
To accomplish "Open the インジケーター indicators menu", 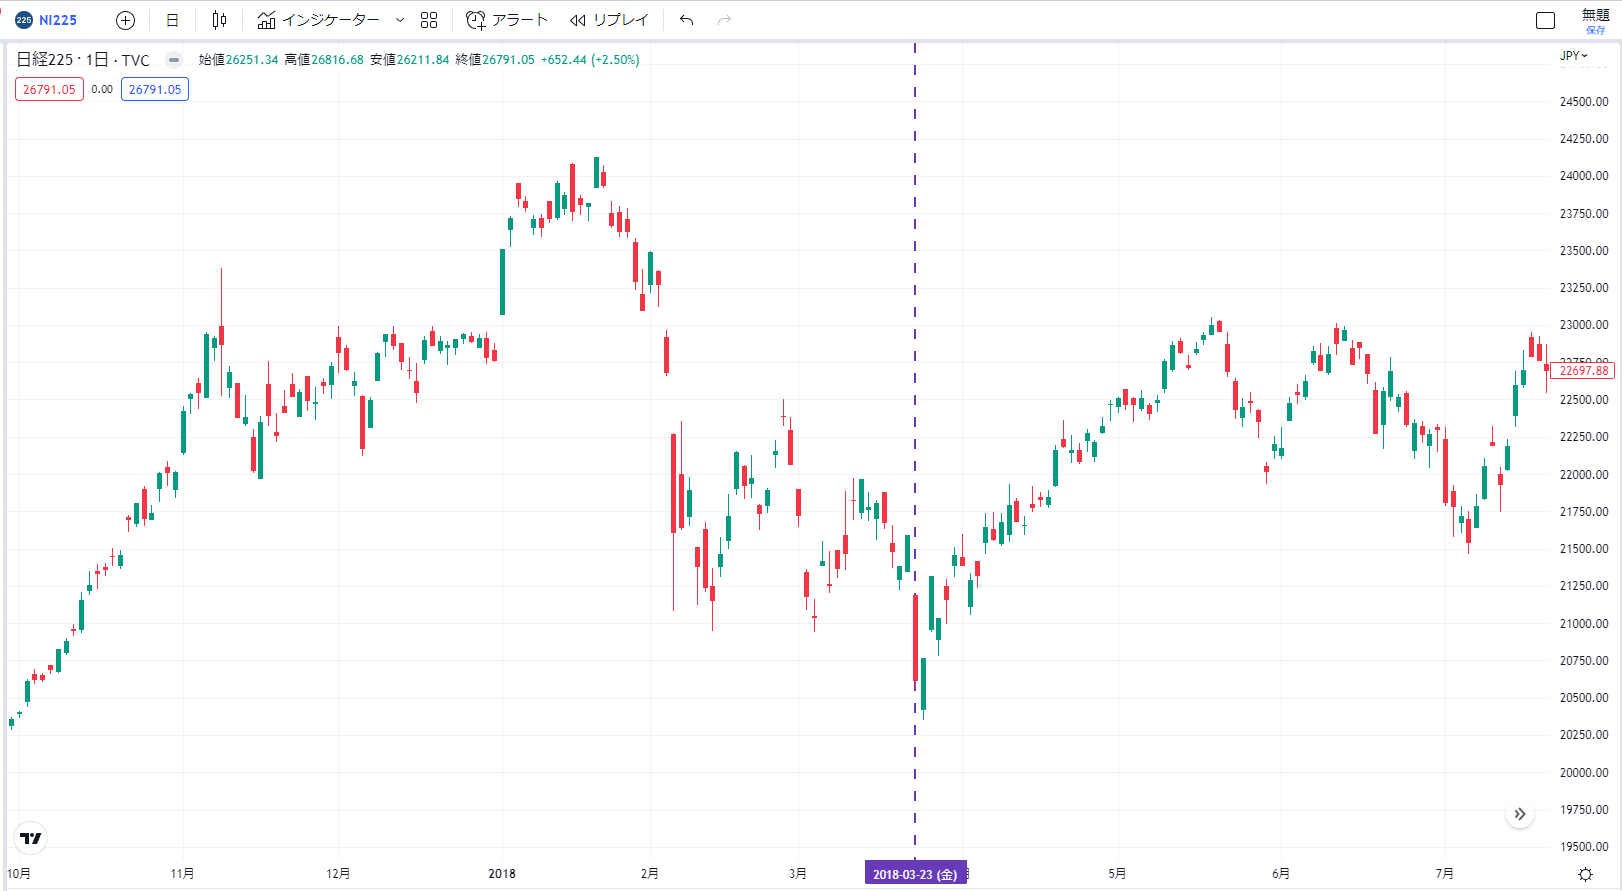I will pyautogui.click(x=319, y=20).
